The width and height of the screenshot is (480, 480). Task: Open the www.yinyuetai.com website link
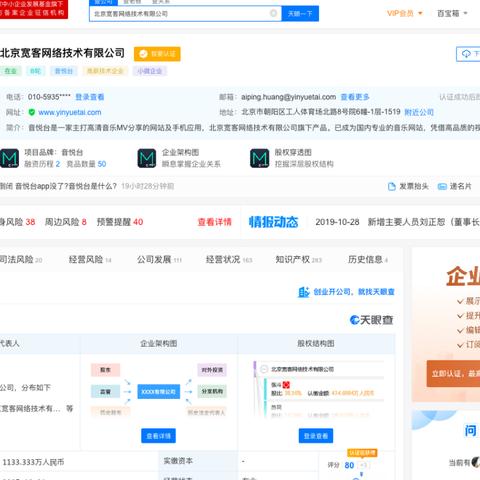click(70, 112)
